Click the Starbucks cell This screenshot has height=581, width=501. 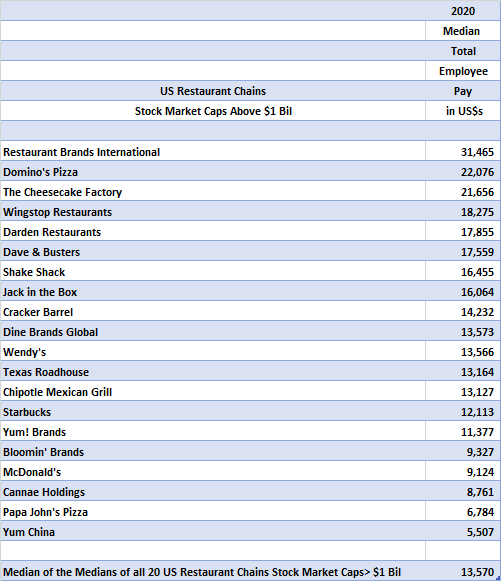[x=213, y=412]
